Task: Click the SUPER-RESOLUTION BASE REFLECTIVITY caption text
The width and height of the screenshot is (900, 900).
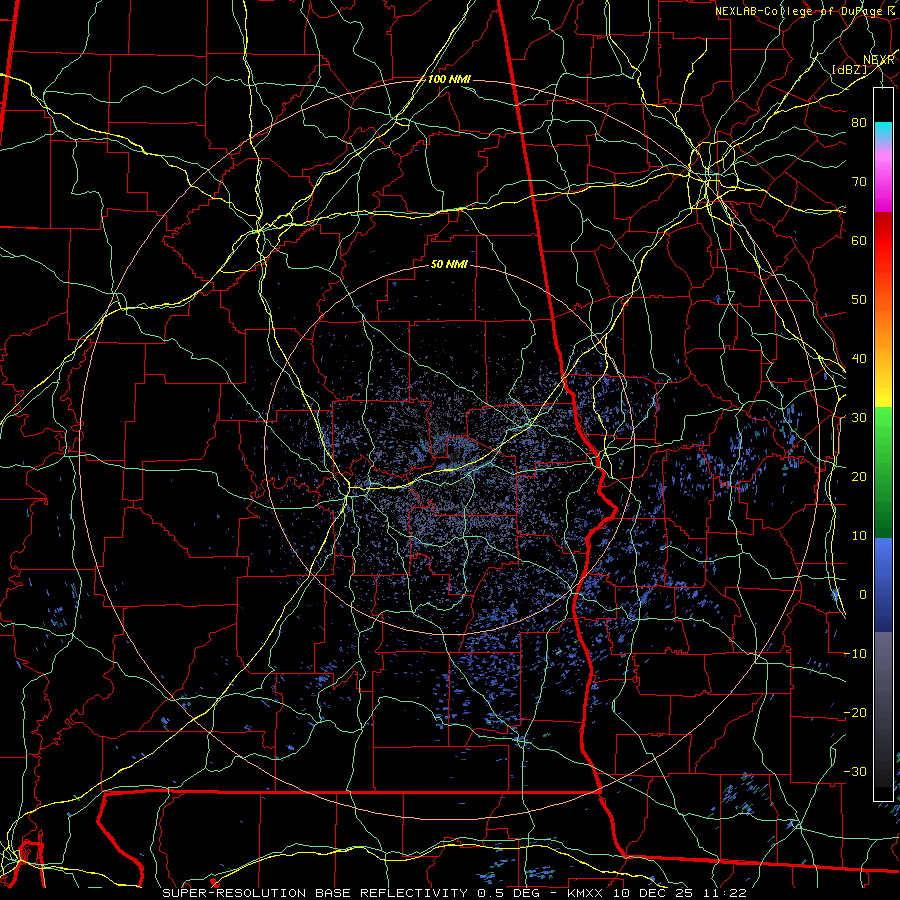Action: click(315, 893)
